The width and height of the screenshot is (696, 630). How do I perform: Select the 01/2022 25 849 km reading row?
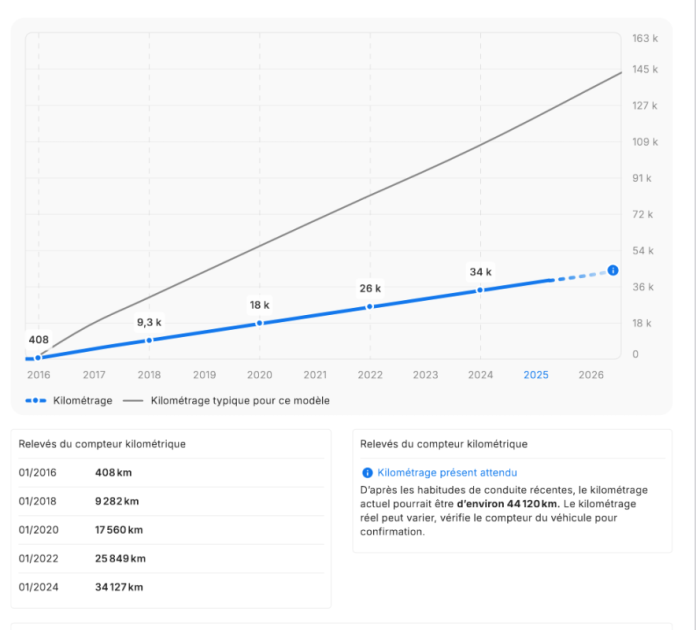(171, 559)
